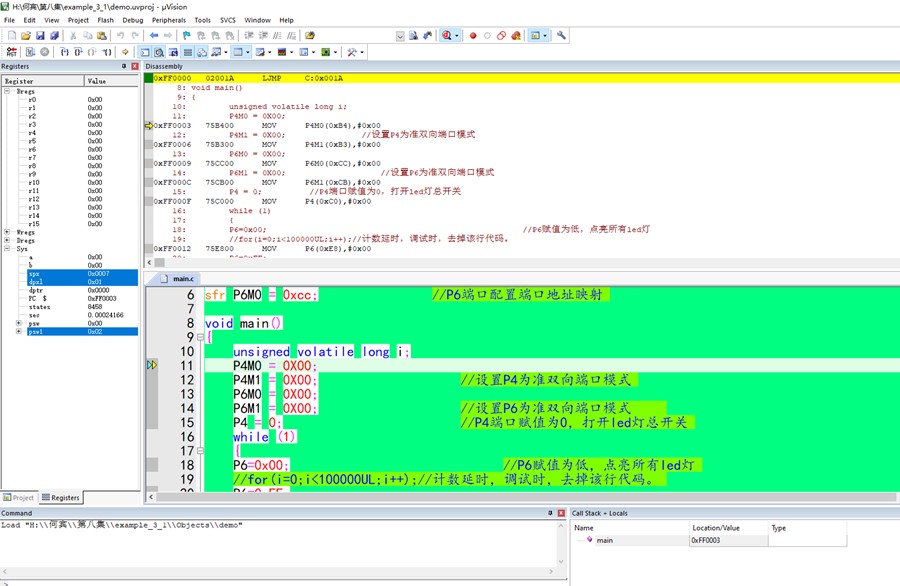This screenshot has height=586, width=900.
Task: Switch to the Project tab
Action: pos(19,497)
